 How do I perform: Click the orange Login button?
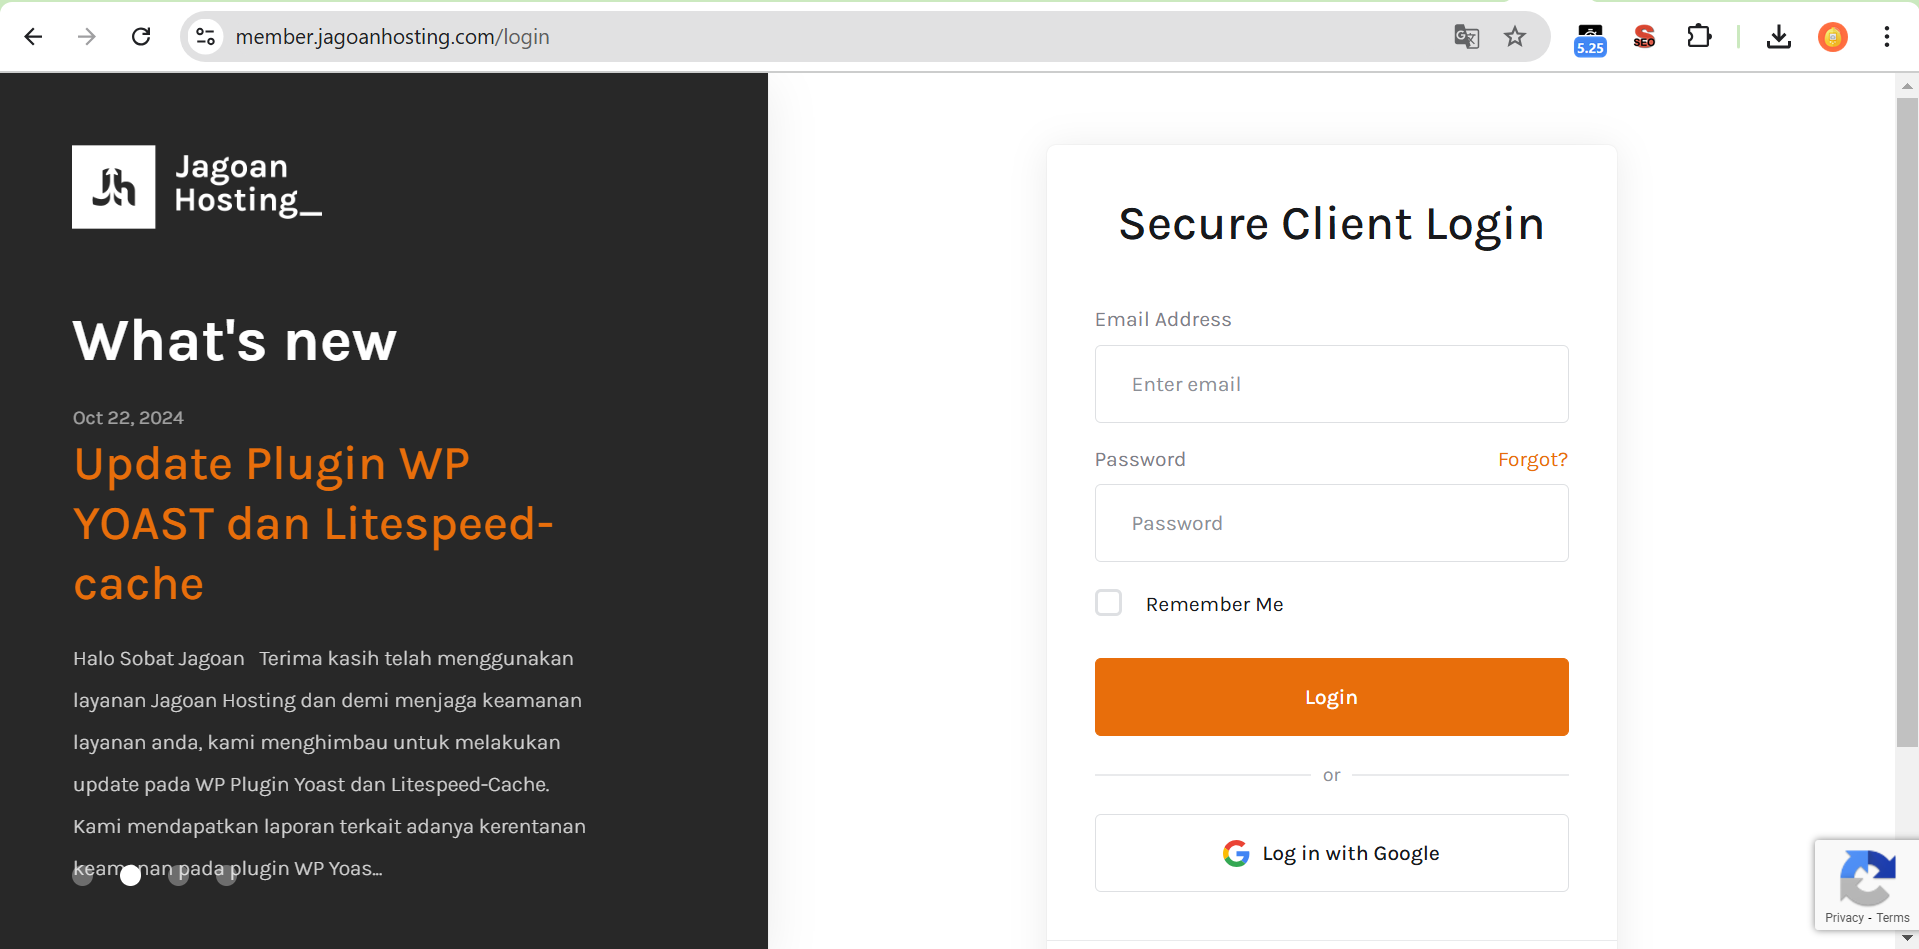click(x=1331, y=696)
